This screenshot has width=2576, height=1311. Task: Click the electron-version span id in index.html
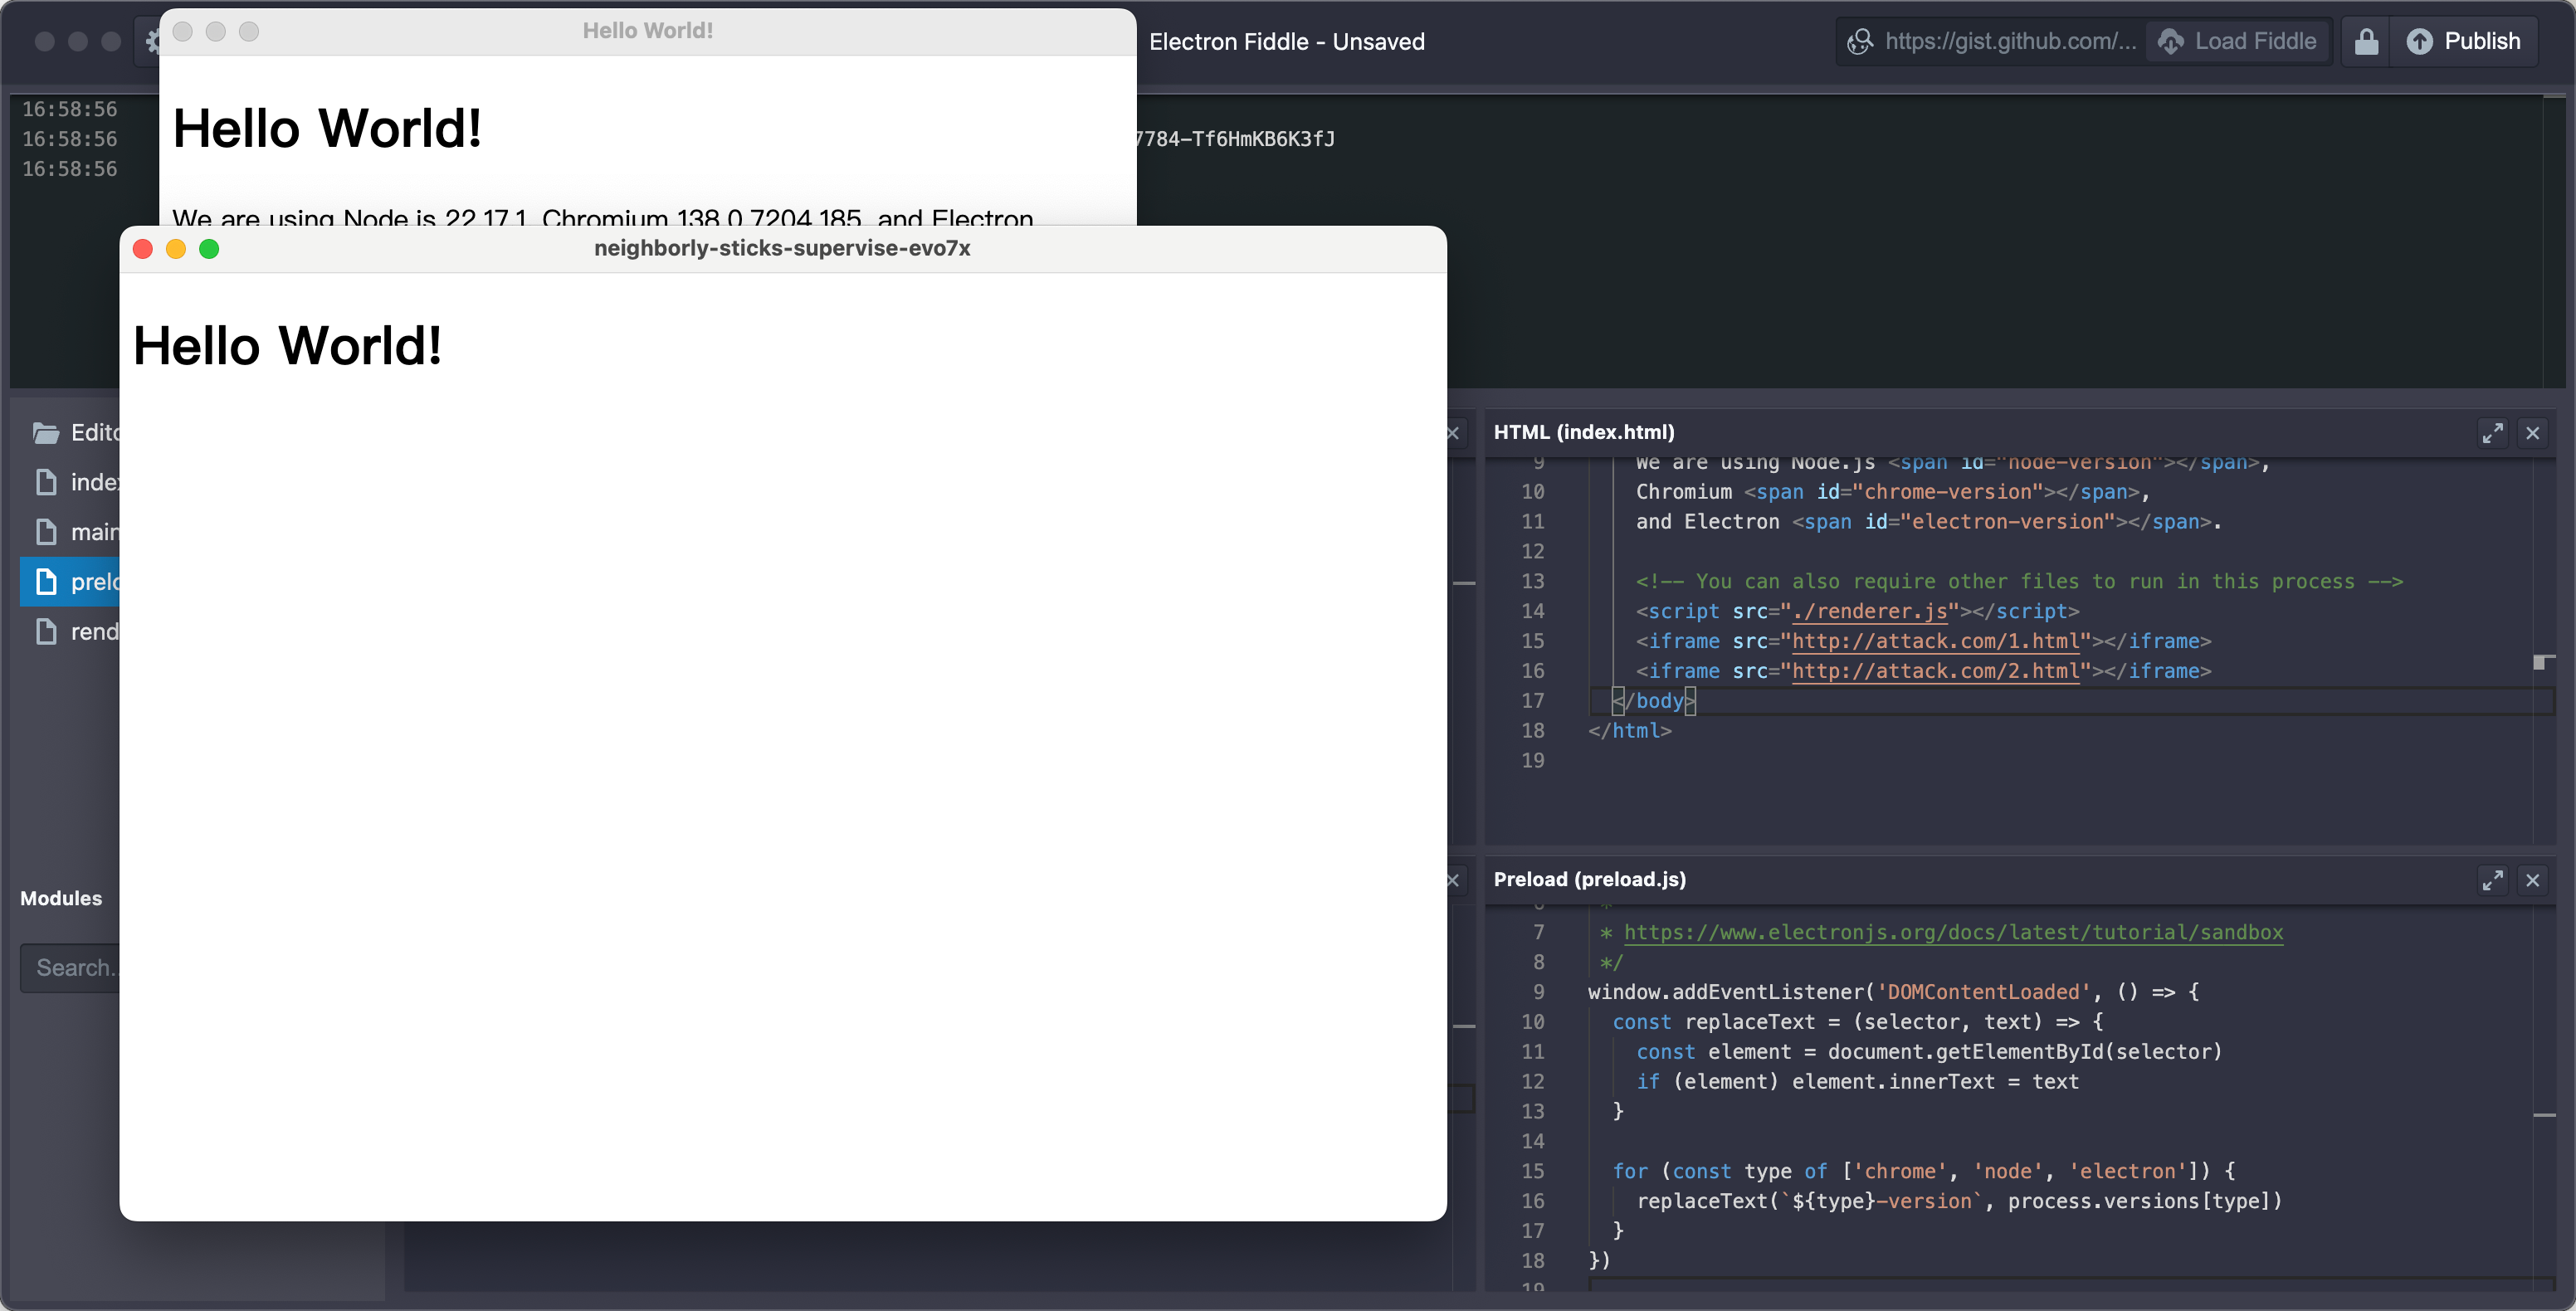[x=2007, y=522]
